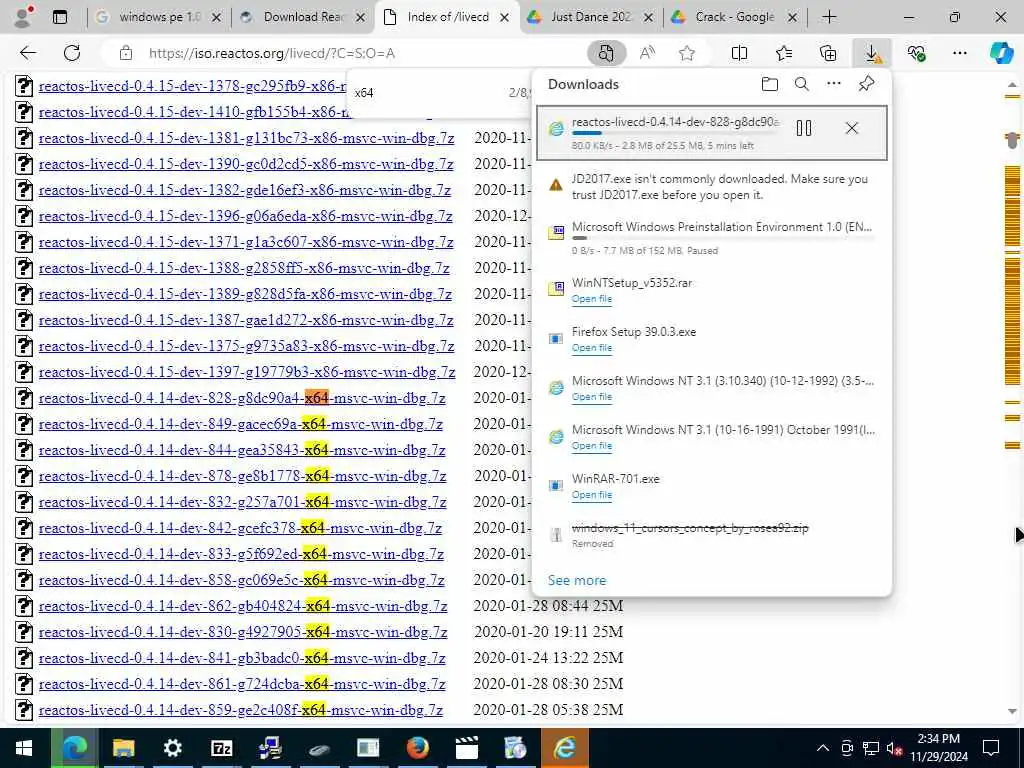Click the vertical scrollbar thumb
The image size is (1024, 768).
(1012, 139)
